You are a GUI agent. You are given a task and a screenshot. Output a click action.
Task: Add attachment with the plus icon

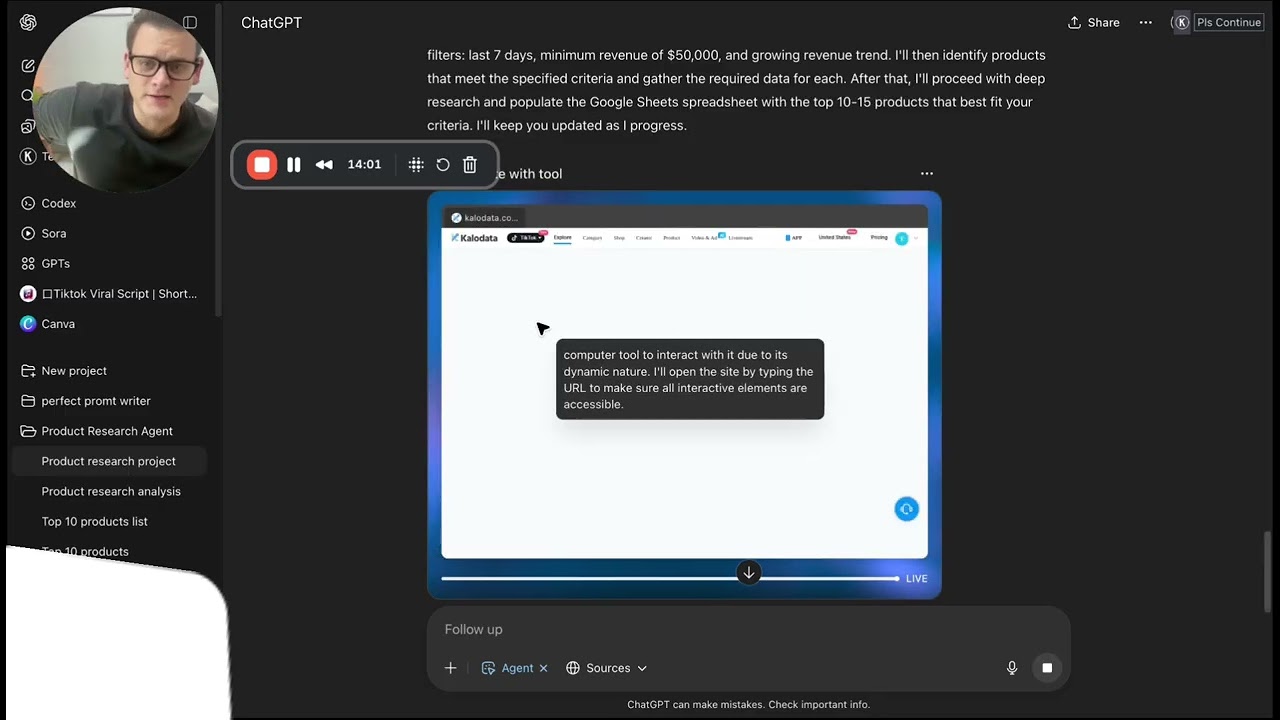coord(450,668)
